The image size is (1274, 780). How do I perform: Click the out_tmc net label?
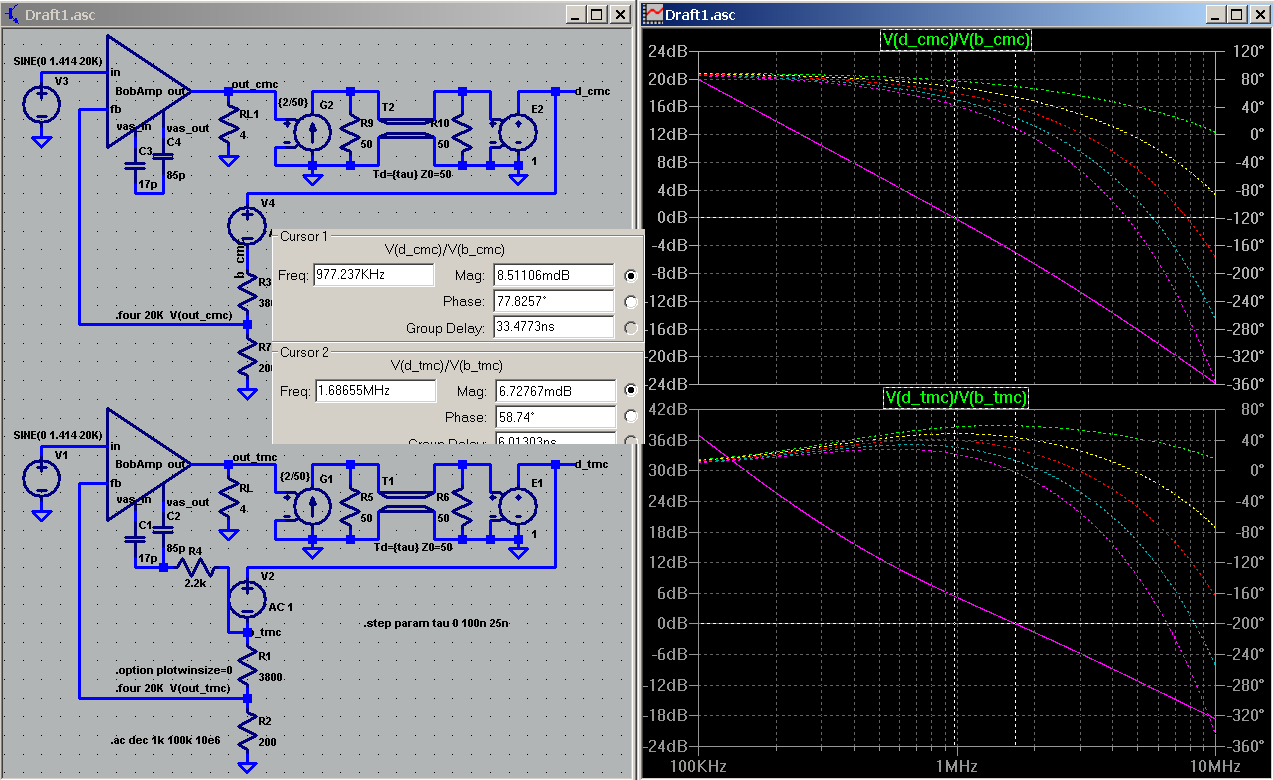pyautogui.click(x=254, y=457)
